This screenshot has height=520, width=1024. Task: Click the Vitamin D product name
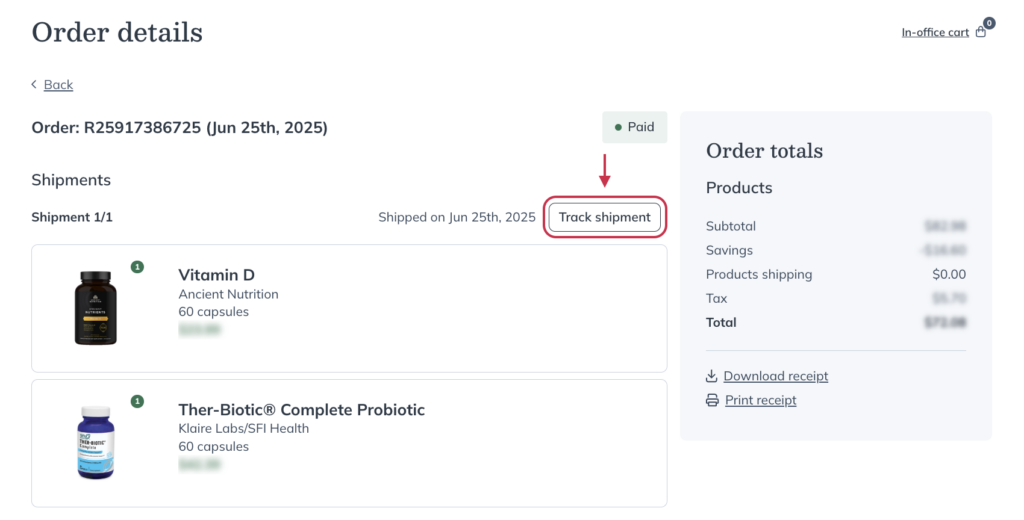(216, 275)
